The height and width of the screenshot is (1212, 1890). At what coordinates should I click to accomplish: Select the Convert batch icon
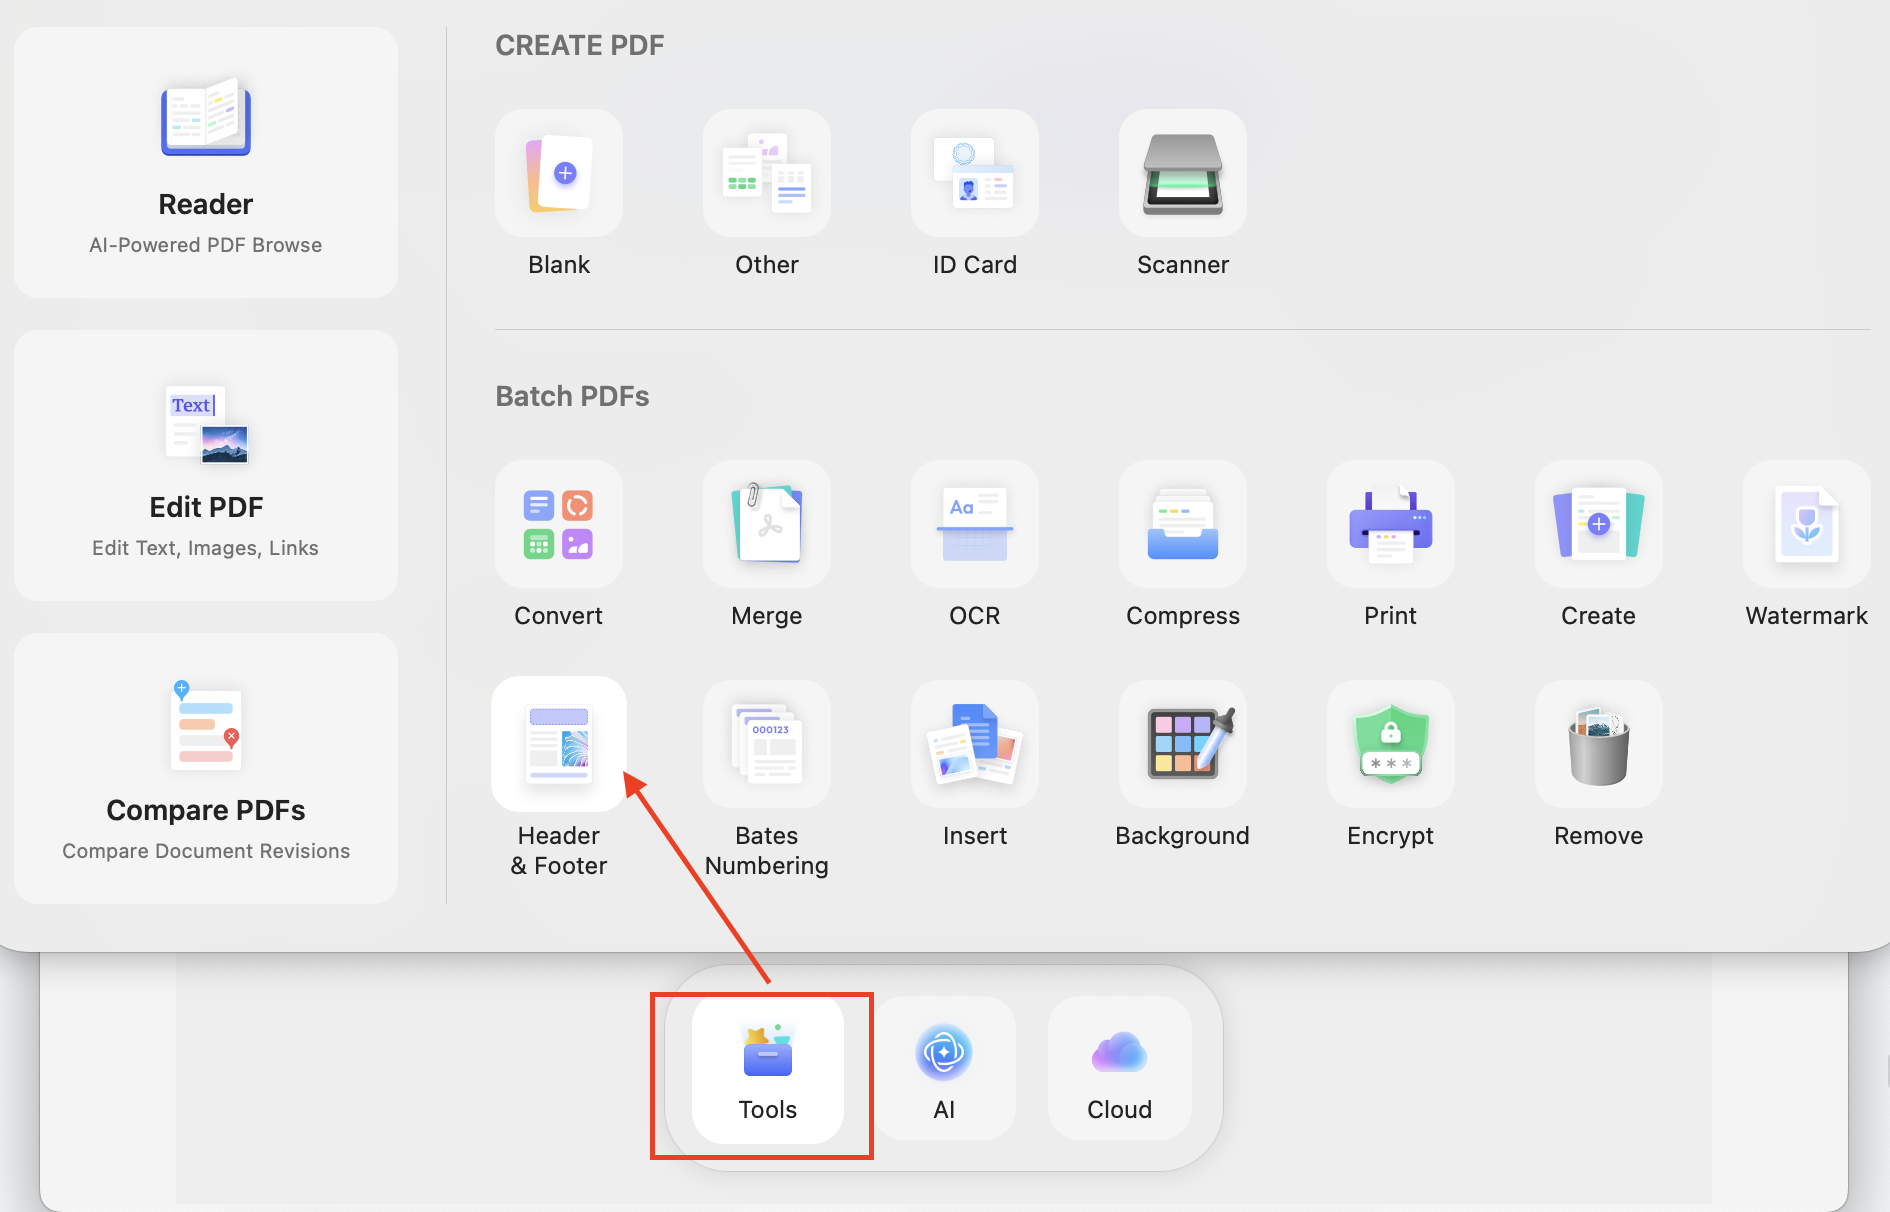tap(558, 524)
